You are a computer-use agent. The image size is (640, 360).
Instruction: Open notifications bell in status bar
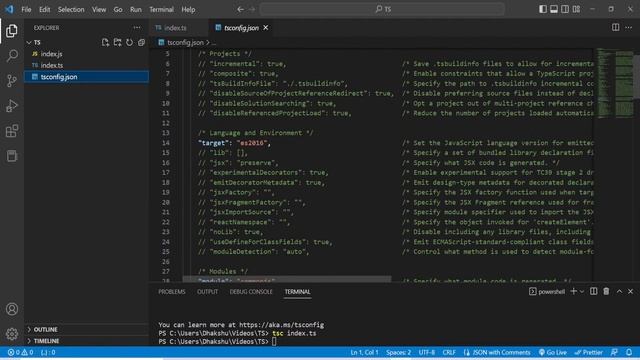629,352
